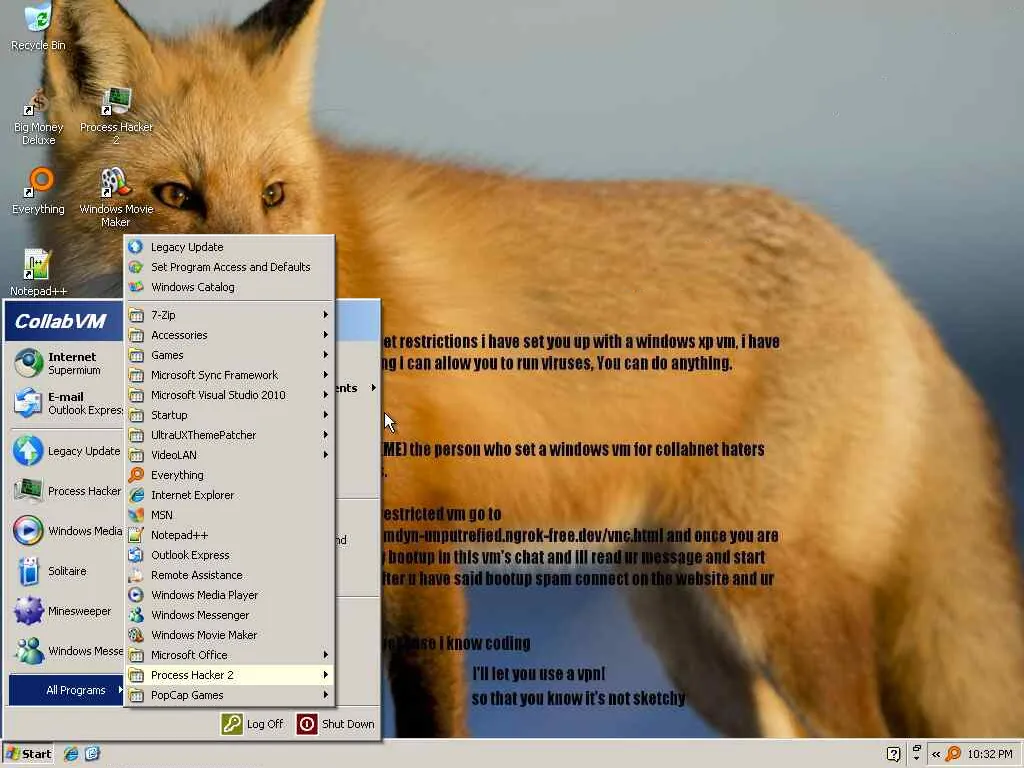
Task: Click the Start button
Action: (28, 754)
